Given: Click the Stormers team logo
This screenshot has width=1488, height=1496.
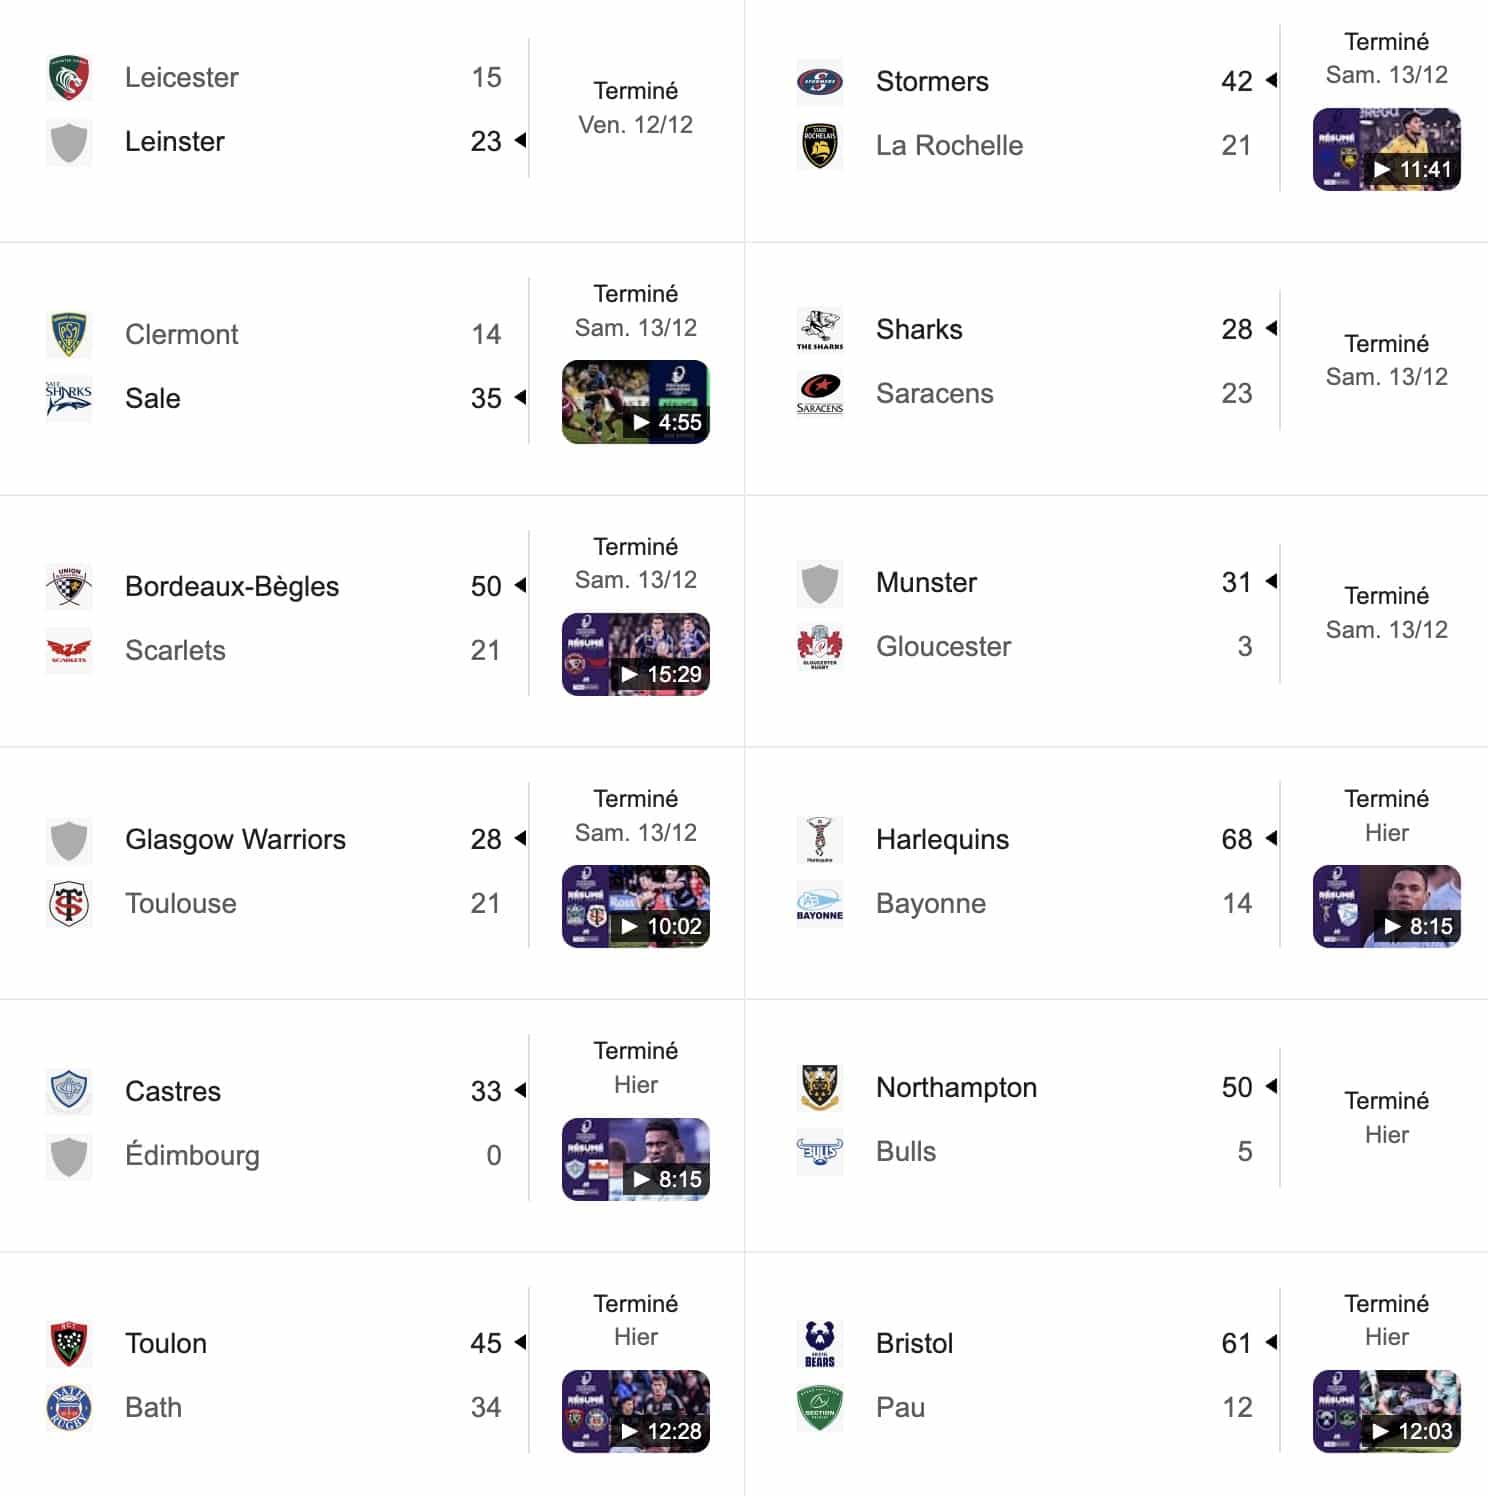Looking at the screenshot, I should click(819, 82).
